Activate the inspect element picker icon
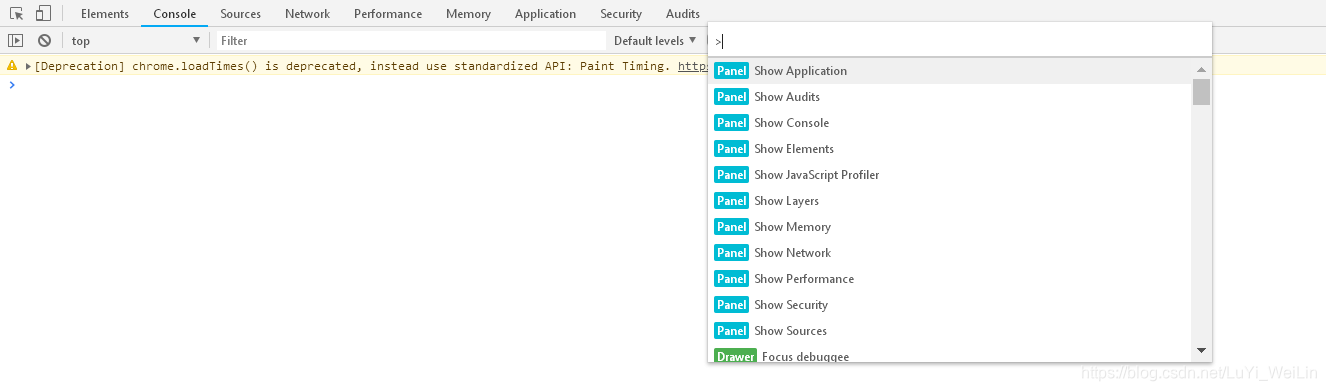This screenshot has height=391, width=1326. pyautogui.click(x=17, y=14)
